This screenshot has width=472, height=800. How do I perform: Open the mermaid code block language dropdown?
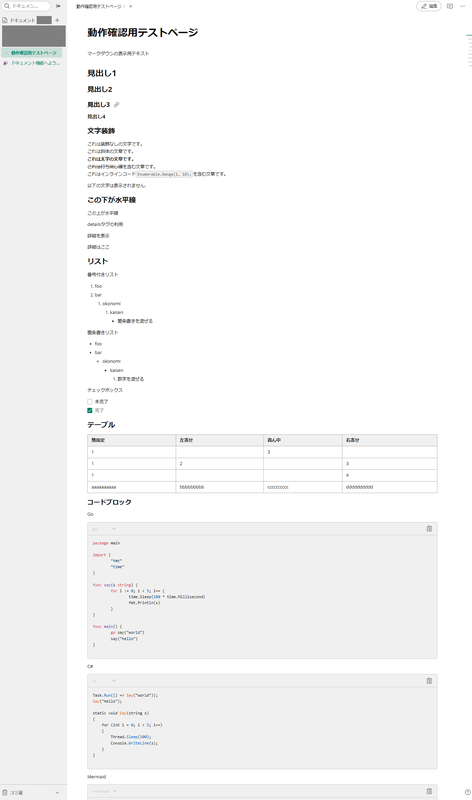point(105,791)
